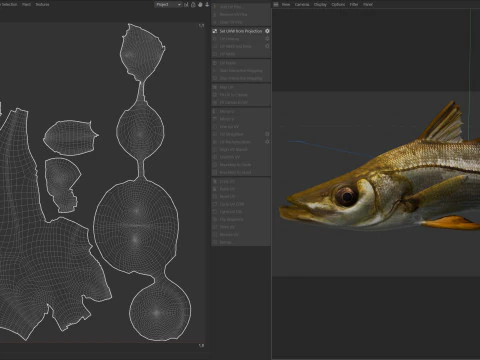Click the arrow icon in UV editor header
Image resolution: width=480 pixels, height=360 pixels.
pos(207,4)
